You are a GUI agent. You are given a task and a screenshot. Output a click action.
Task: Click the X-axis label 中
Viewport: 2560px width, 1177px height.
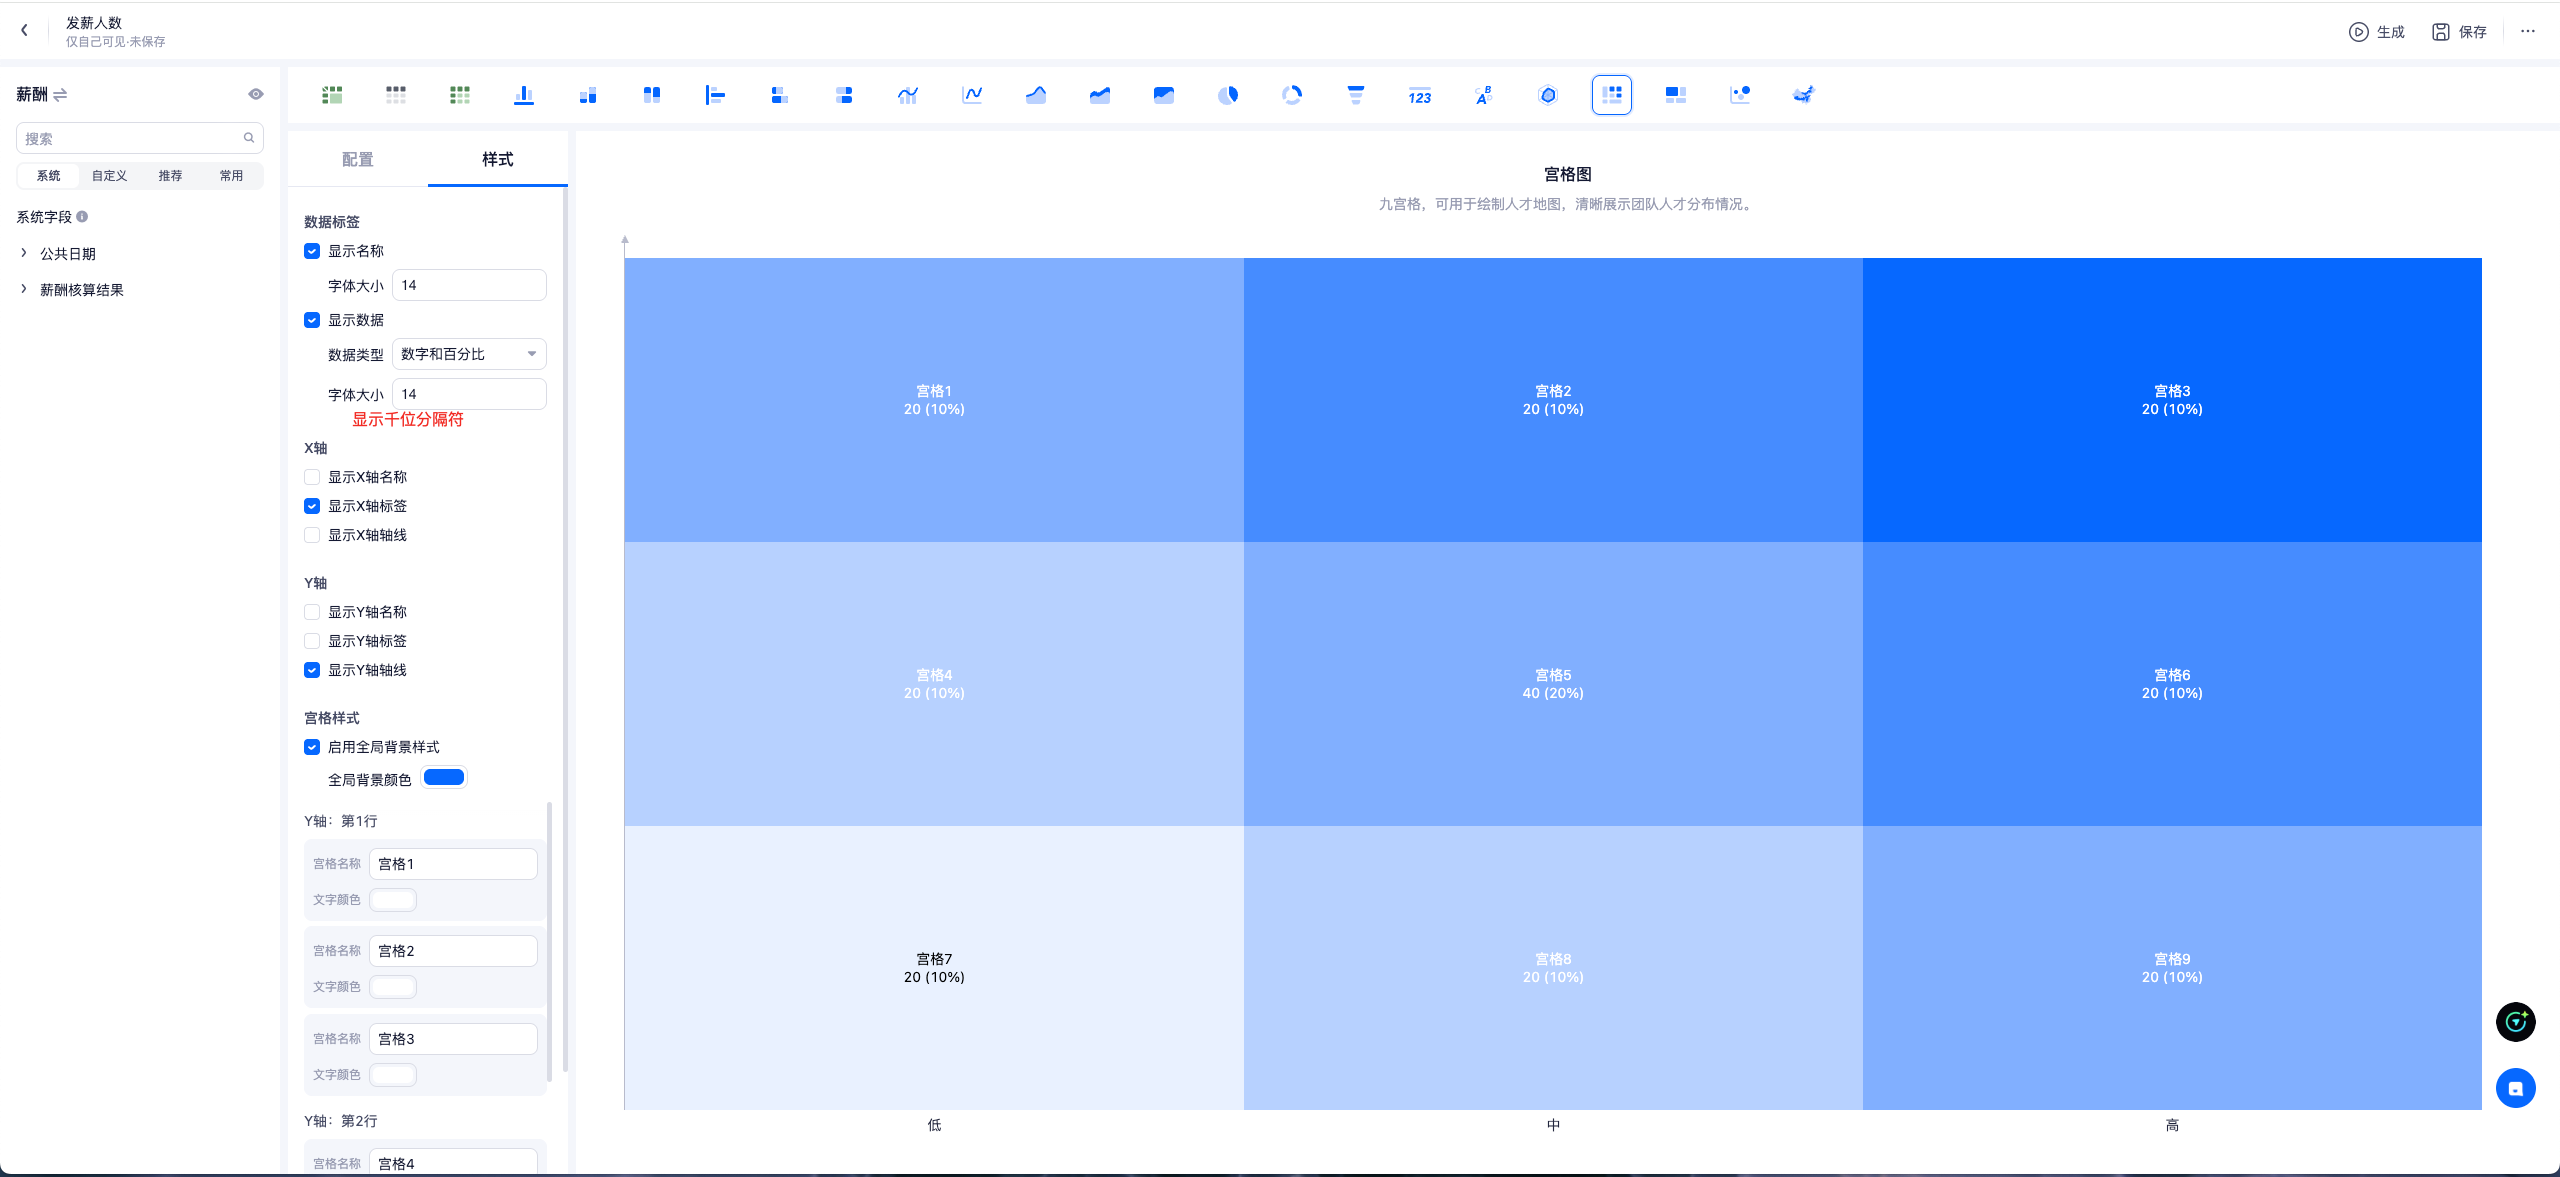(x=1553, y=1125)
